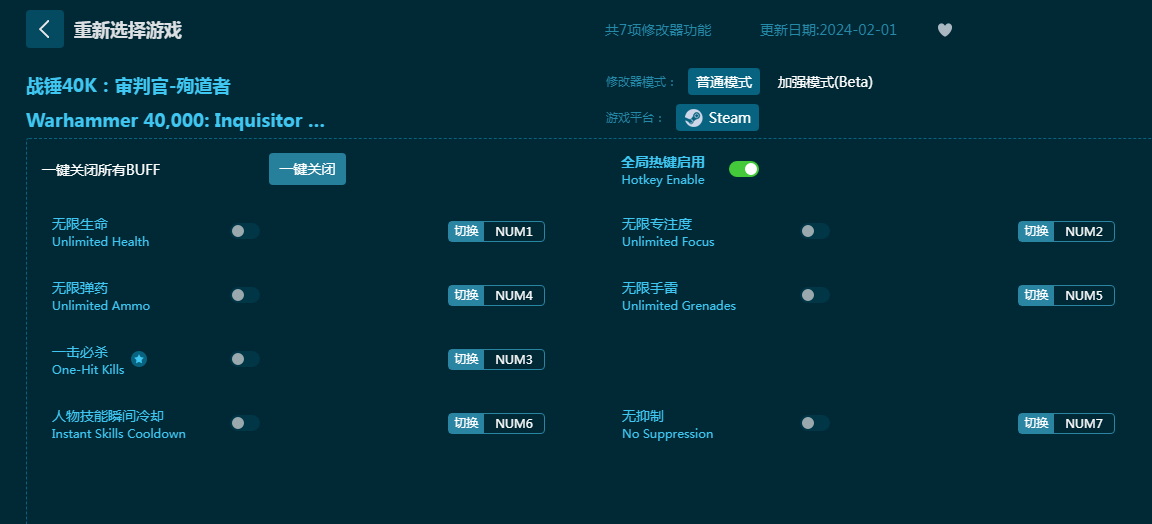Enable the Unlimited Health toggle
Viewport: 1152px width, 524px height.
pos(245,231)
